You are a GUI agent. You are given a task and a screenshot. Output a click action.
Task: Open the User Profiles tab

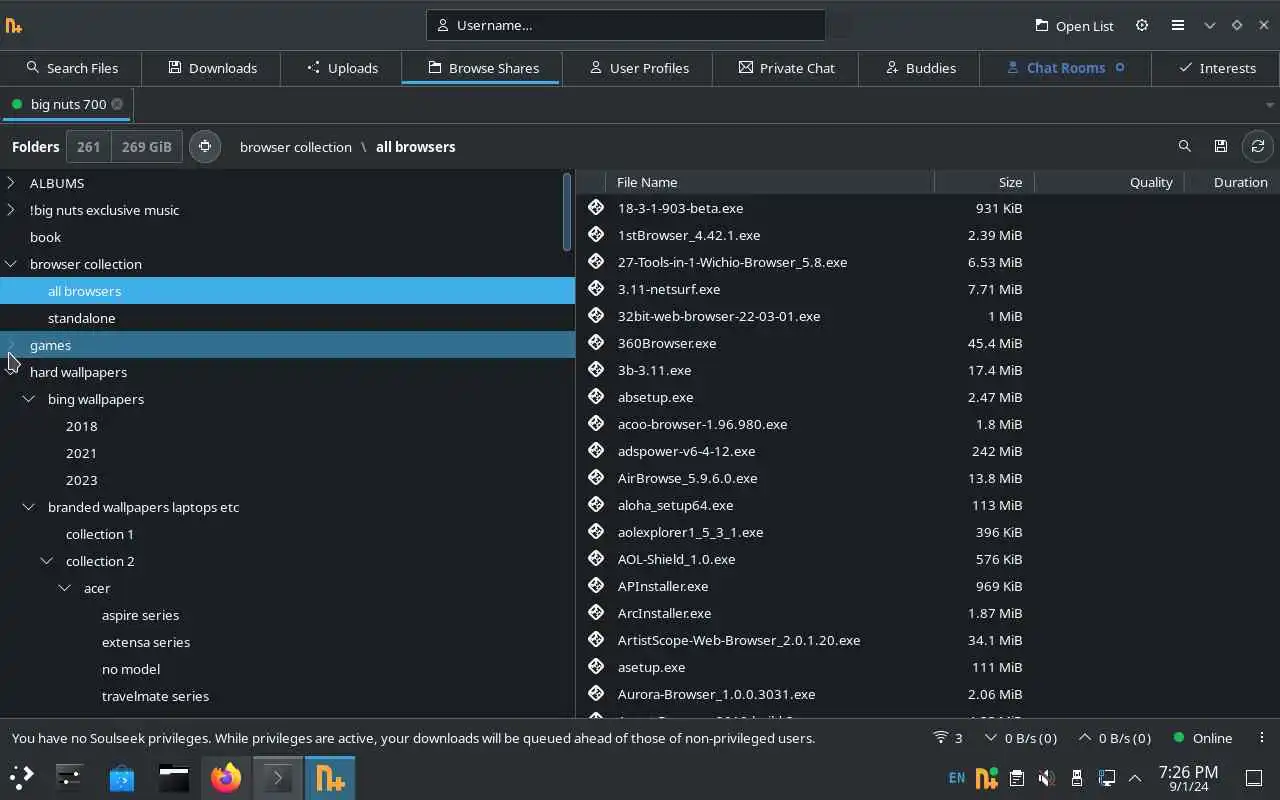638,68
